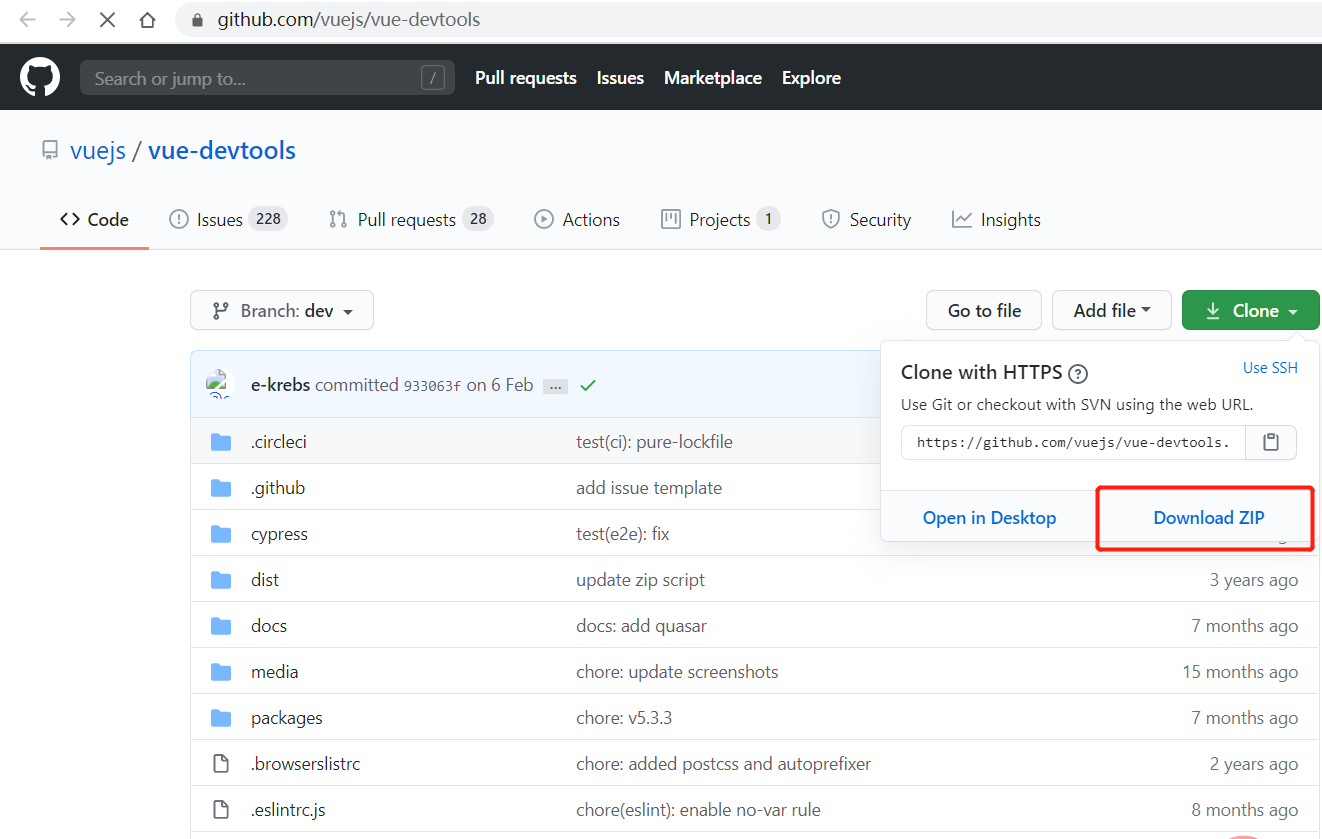Click the green check status icon
This screenshot has width=1322, height=839.
(588, 385)
